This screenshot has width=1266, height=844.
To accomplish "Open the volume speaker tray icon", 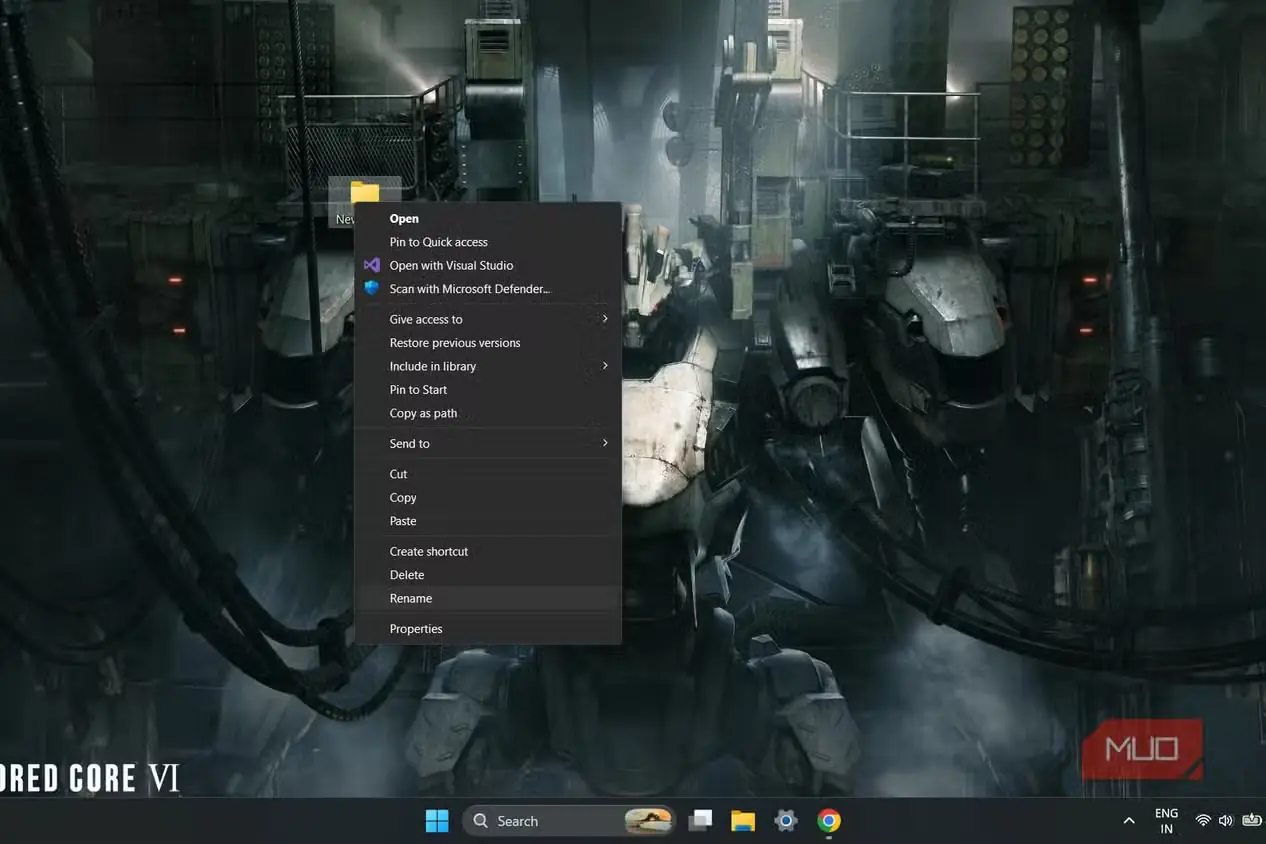I will [1226, 821].
